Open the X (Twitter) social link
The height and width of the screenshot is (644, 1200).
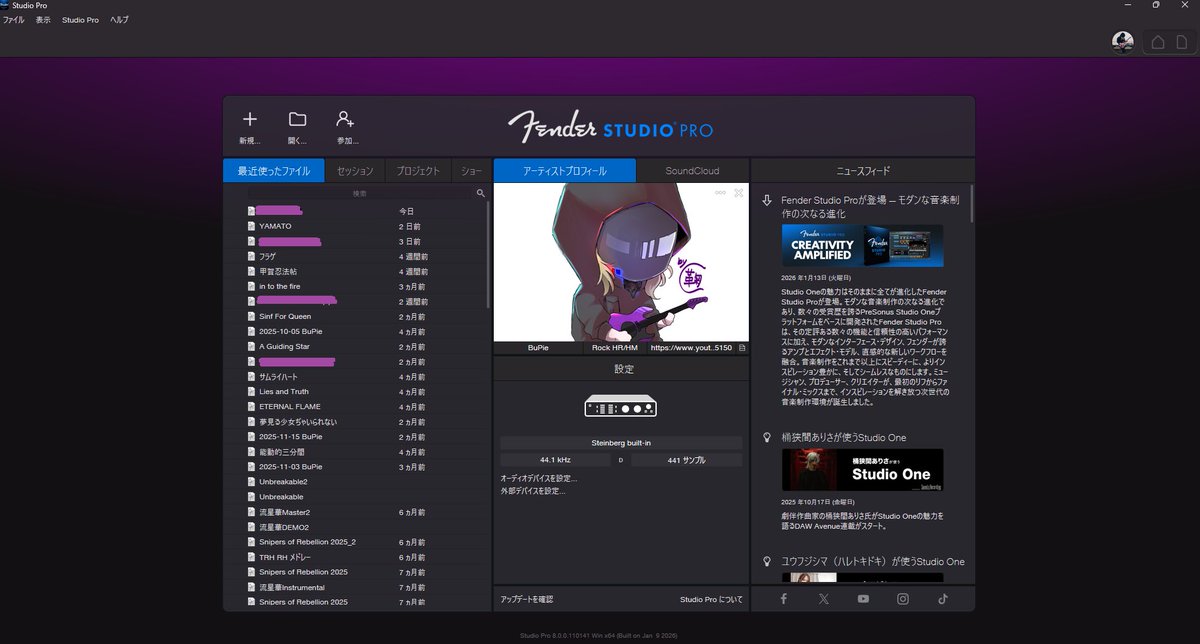[x=823, y=599]
